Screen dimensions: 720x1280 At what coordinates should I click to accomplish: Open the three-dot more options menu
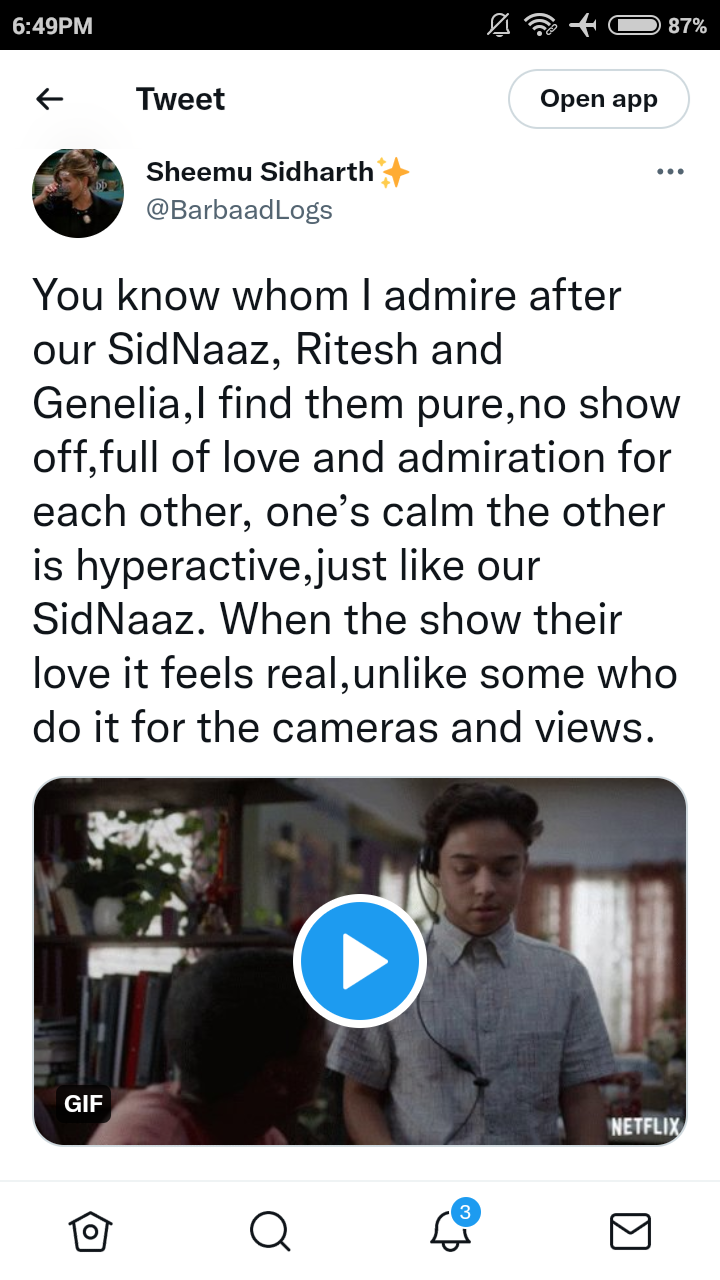[x=670, y=172]
